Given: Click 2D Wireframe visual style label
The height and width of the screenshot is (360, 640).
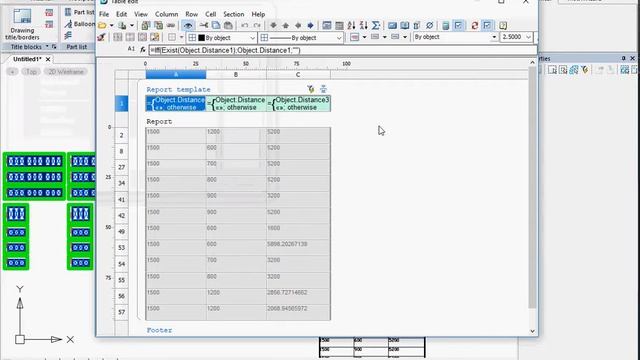Looking at the screenshot, I should (66, 72).
